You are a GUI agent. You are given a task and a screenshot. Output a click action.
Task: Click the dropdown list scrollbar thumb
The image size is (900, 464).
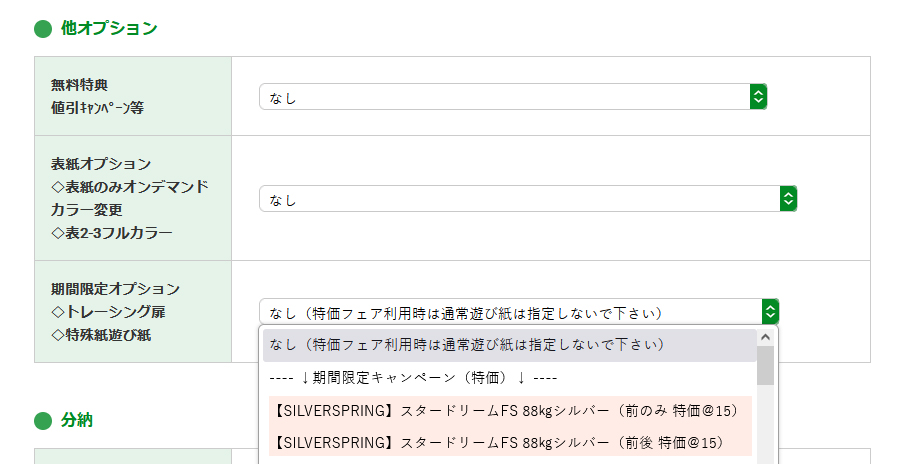point(765,366)
